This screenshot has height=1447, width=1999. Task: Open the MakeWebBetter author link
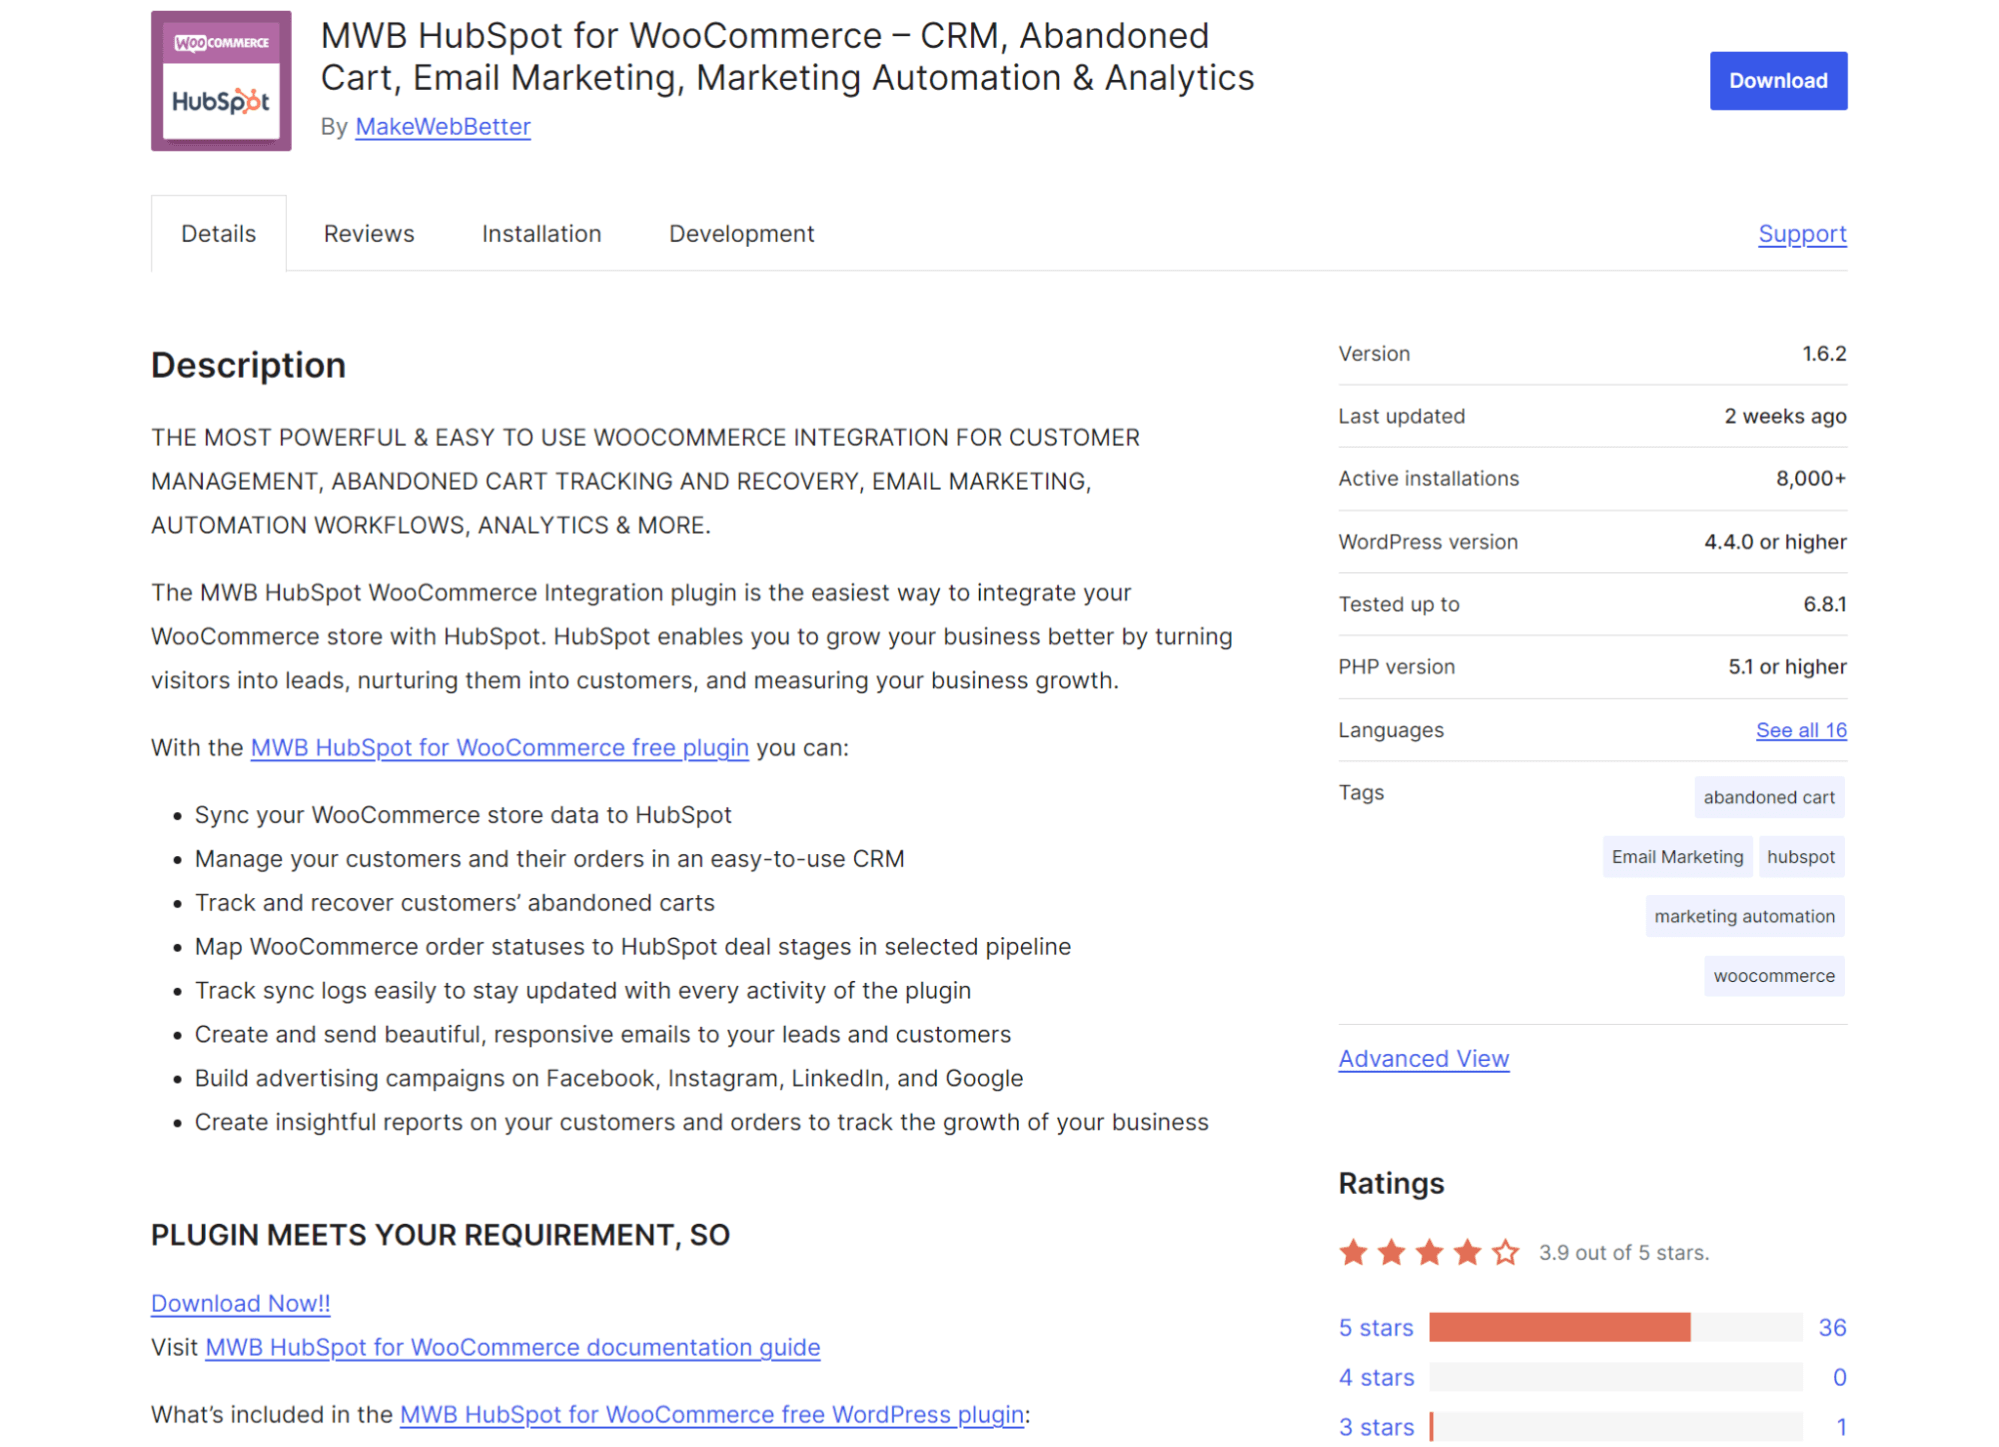442,127
